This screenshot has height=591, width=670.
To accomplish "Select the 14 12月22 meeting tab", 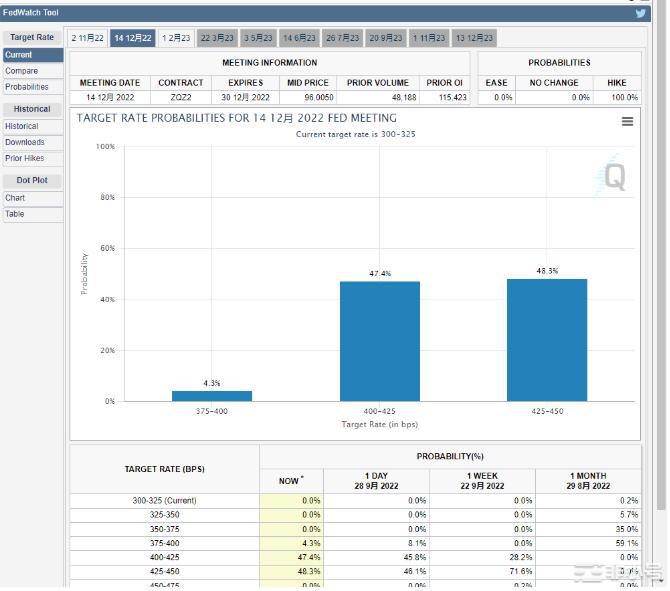I will [x=133, y=38].
